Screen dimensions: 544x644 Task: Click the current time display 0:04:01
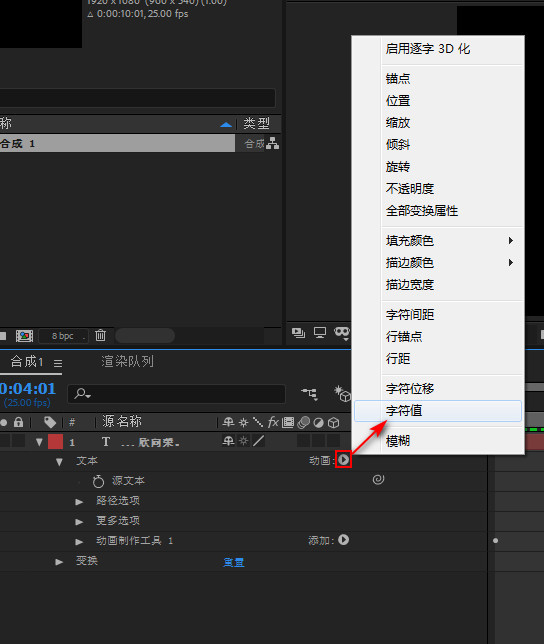(x=28, y=389)
